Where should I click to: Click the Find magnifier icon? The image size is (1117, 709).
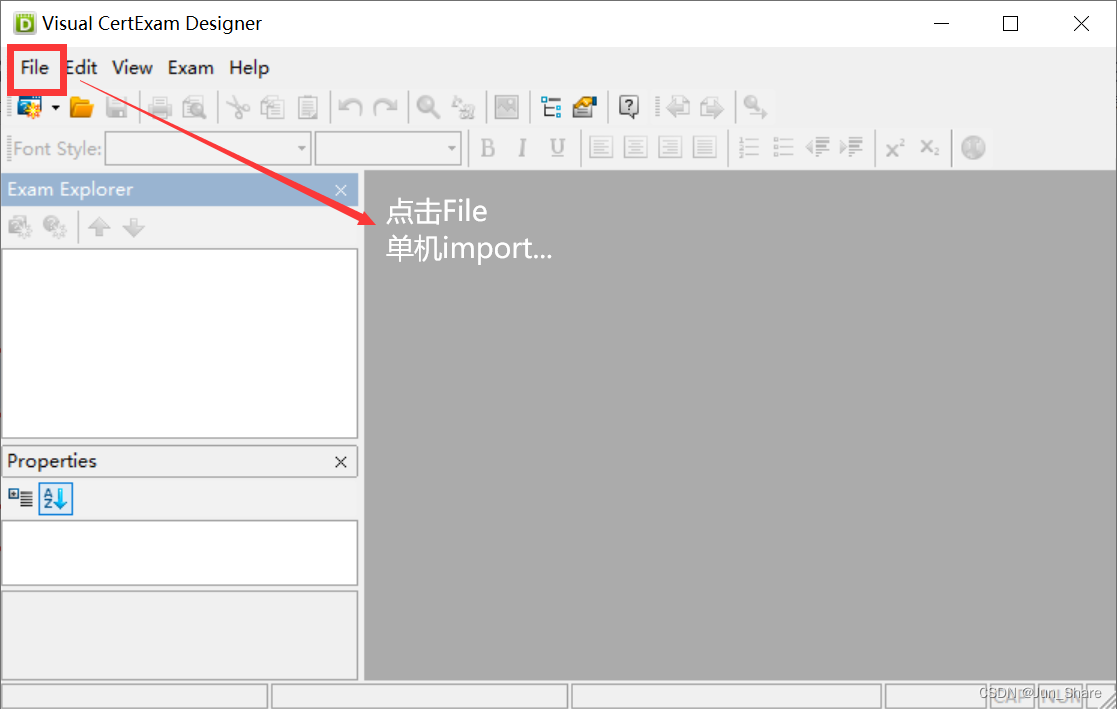(428, 108)
